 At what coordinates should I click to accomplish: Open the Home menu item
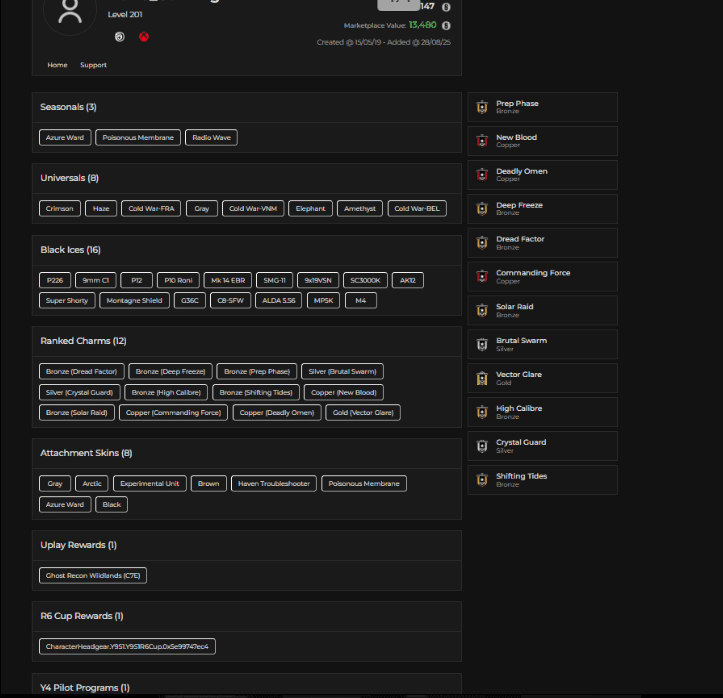pos(57,65)
